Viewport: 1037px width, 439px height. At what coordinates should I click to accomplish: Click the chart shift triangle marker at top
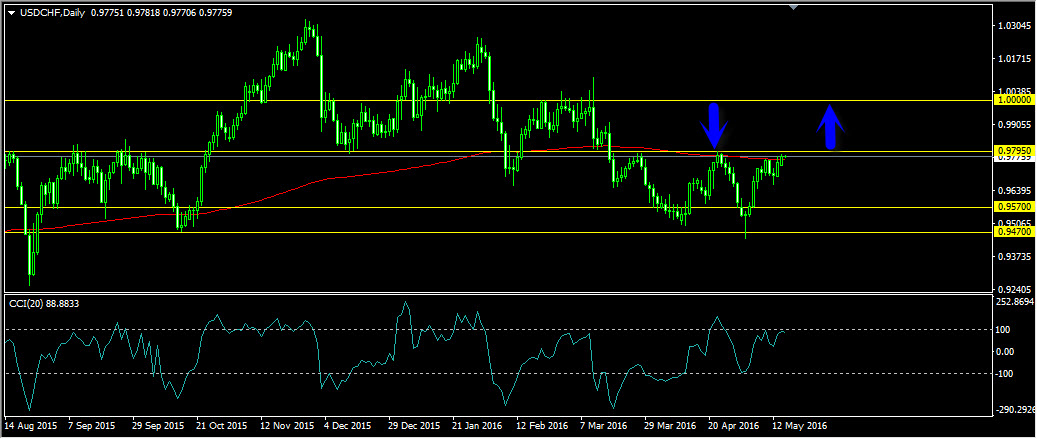tap(794, 7)
